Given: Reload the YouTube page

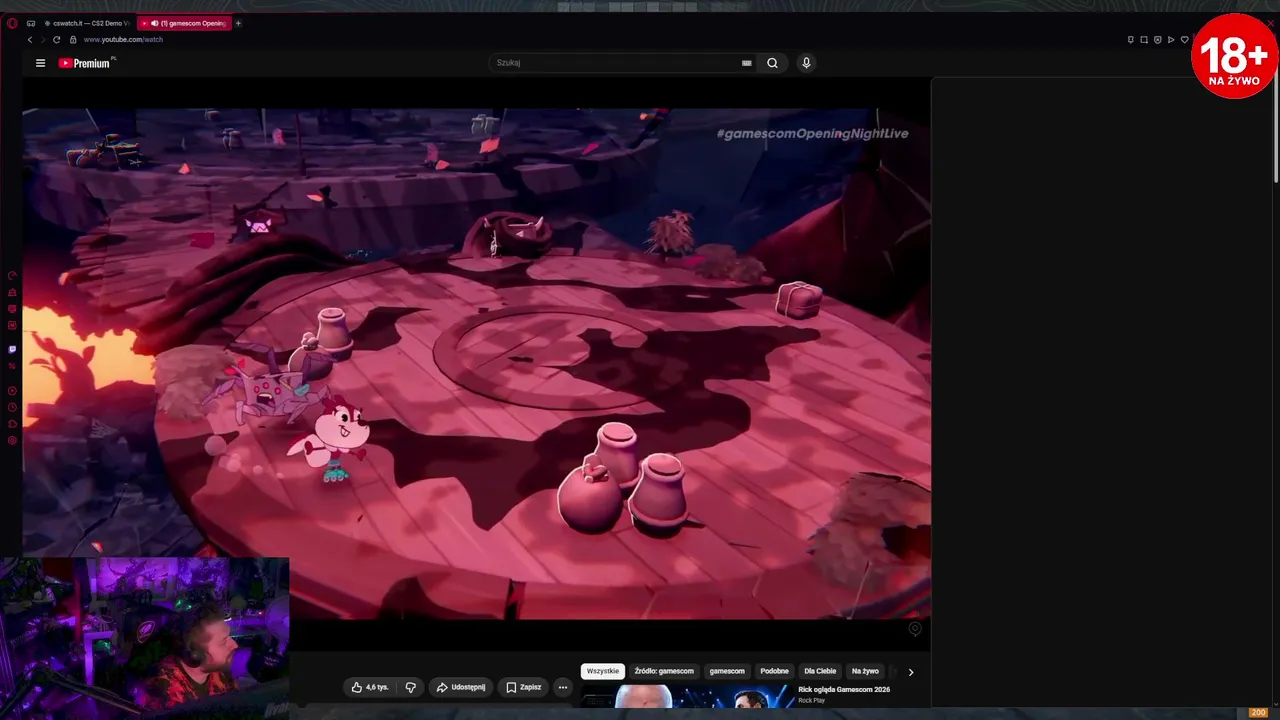Looking at the screenshot, I should 57,40.
